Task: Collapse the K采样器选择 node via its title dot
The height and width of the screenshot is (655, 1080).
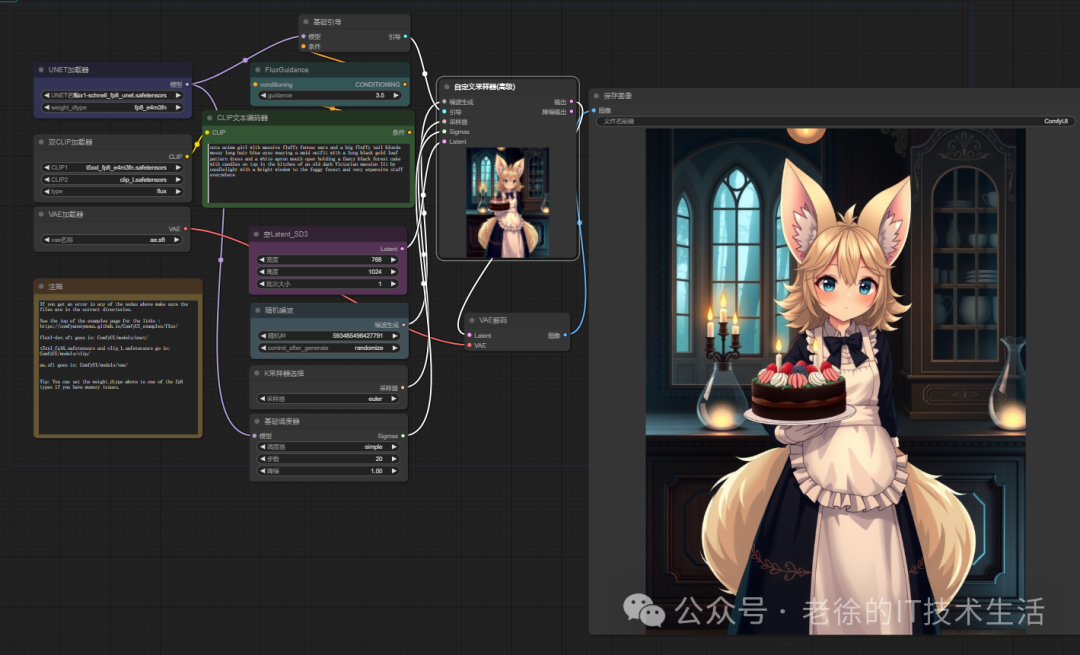Action: (x=257, y=373)
